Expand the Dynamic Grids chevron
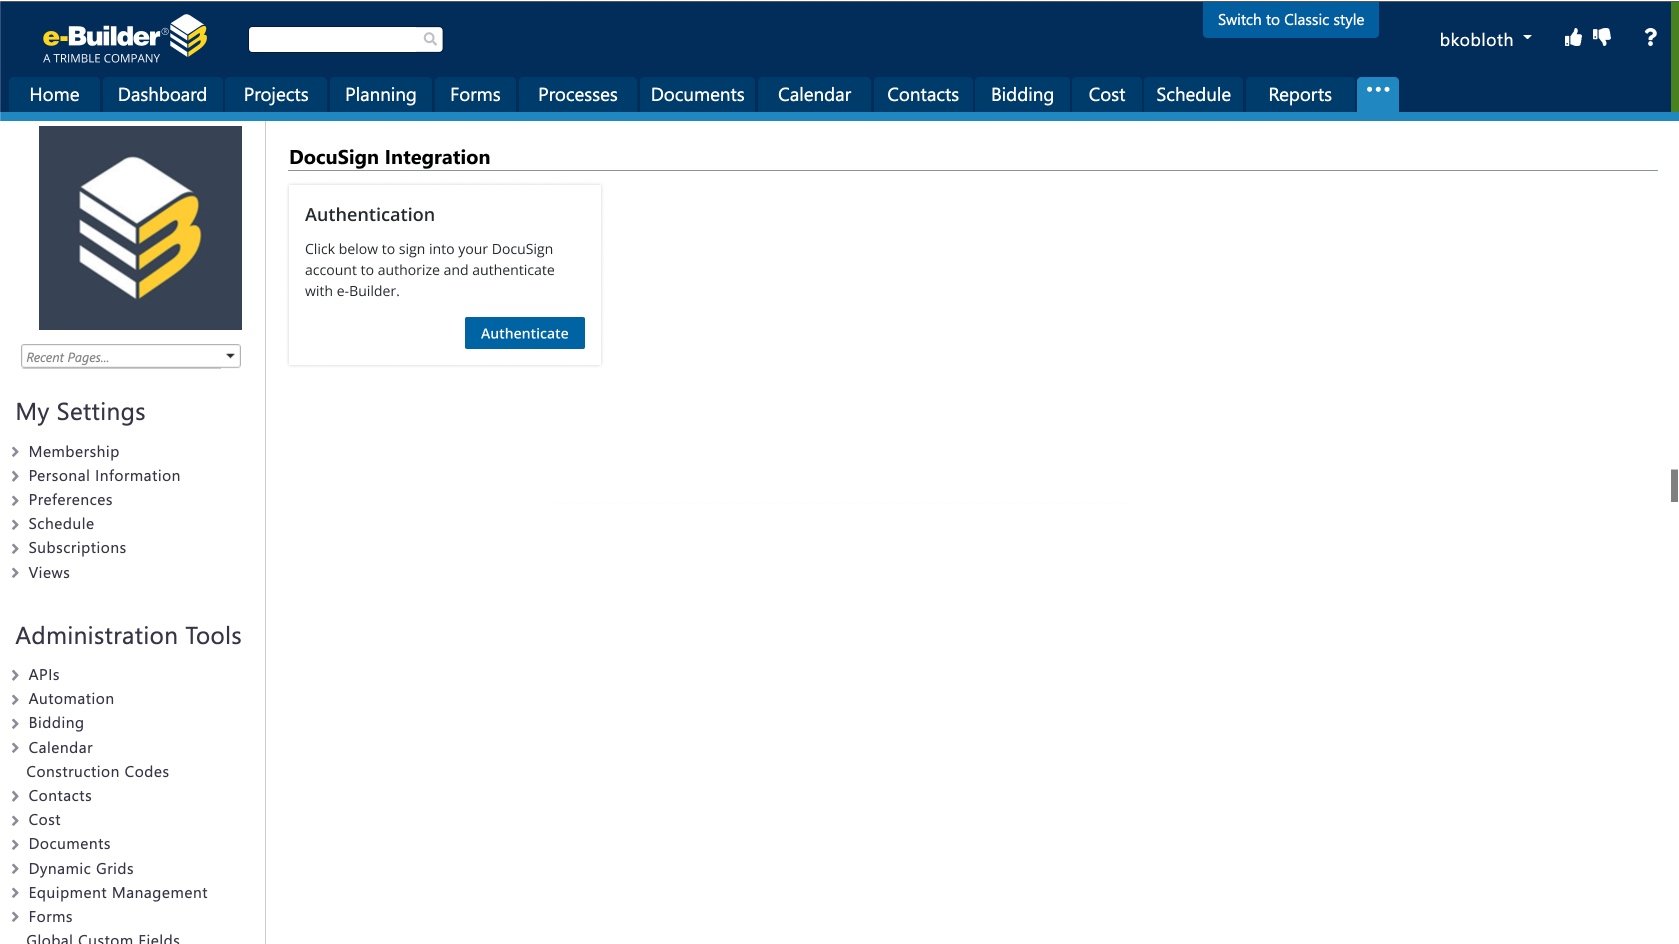 pyautogui.click(x=15, y=869)
